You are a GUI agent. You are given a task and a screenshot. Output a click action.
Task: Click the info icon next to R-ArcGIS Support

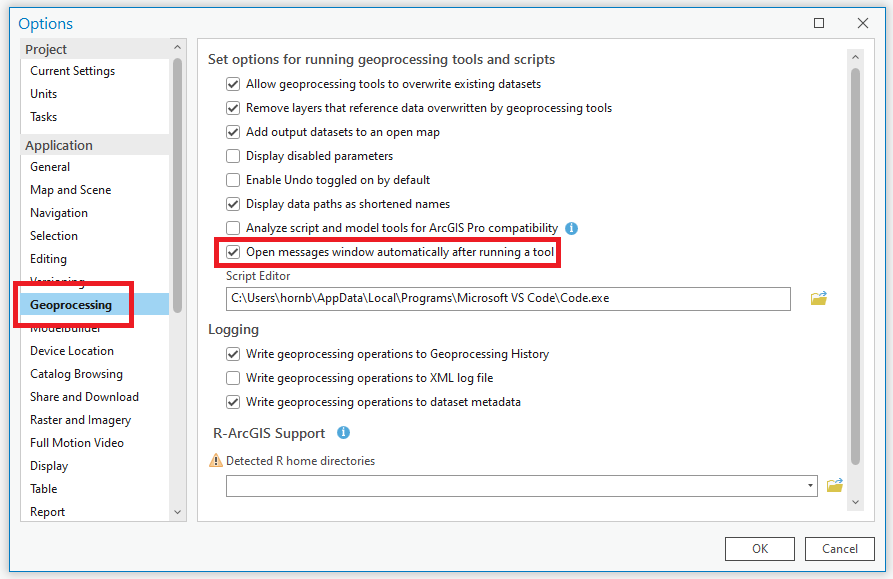click(x=341, y=434)
